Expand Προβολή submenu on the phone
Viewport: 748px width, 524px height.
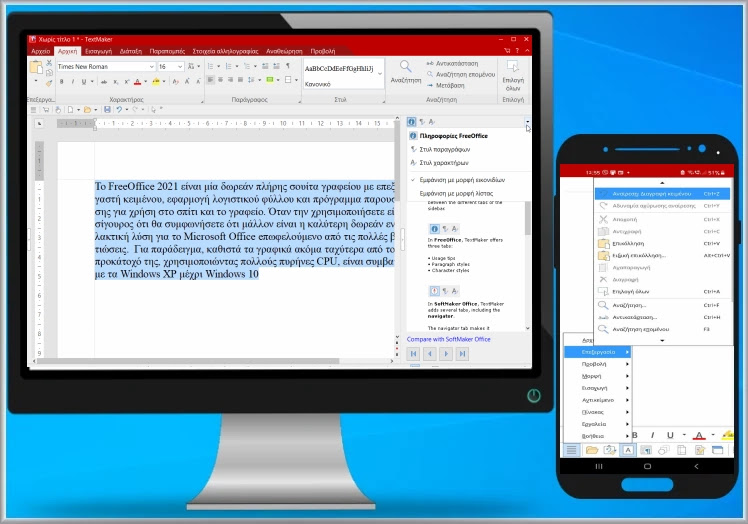(598, 364)
